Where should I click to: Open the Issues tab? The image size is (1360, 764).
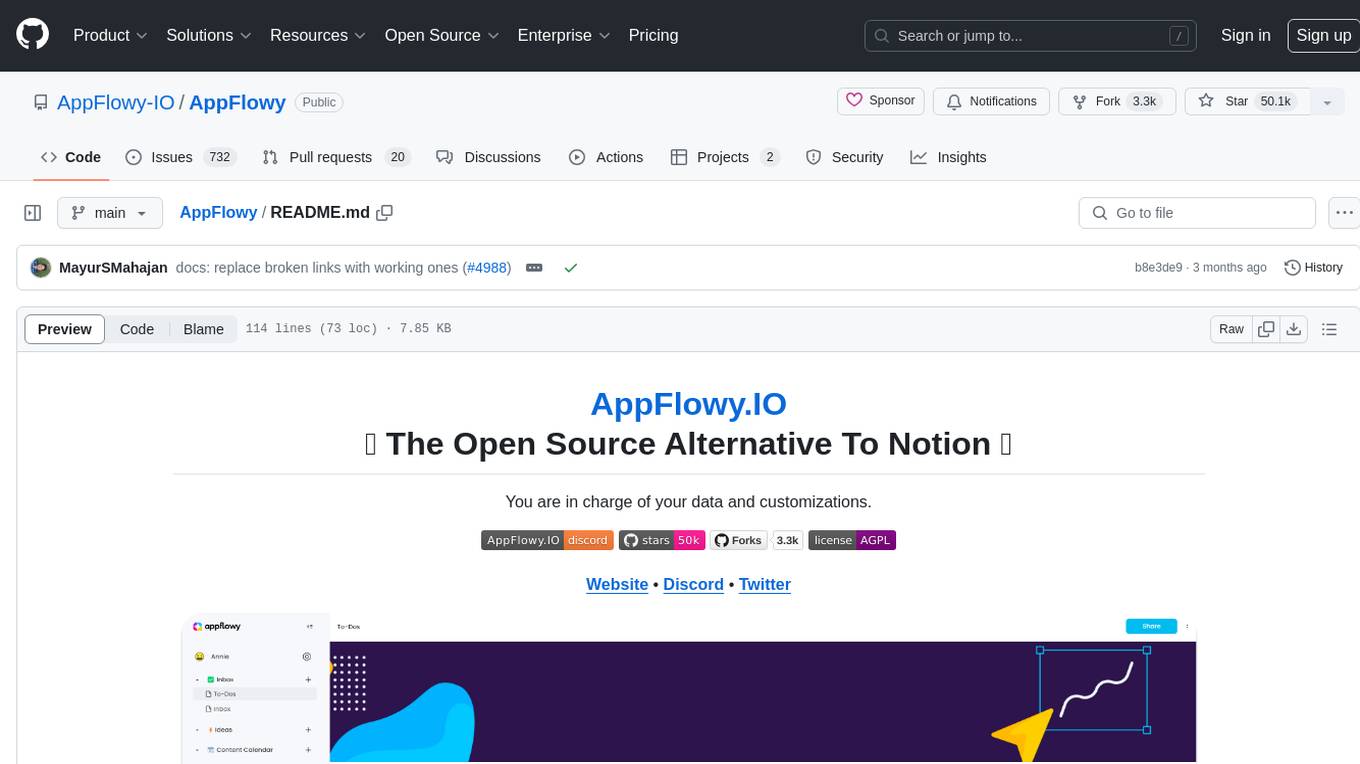(180, 157)
